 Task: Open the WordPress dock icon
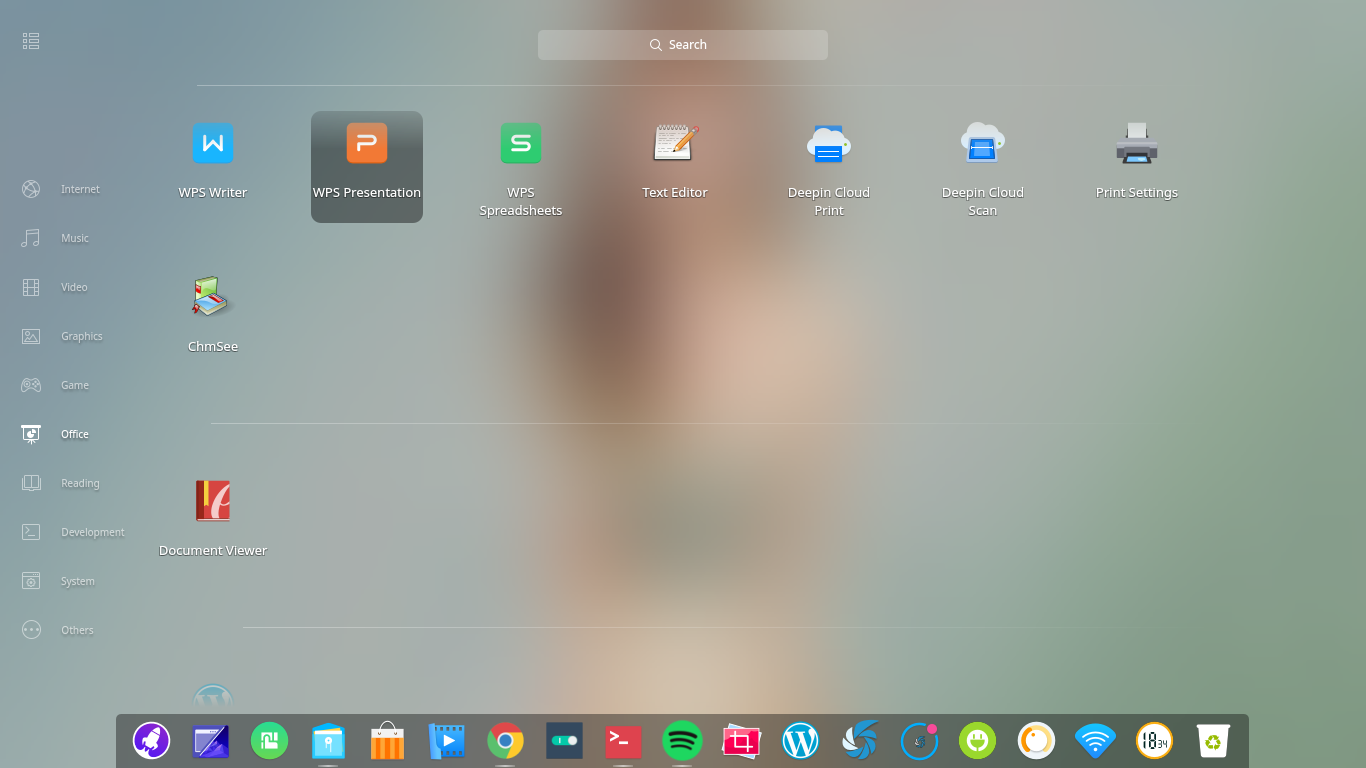click(x=800, y=741)
